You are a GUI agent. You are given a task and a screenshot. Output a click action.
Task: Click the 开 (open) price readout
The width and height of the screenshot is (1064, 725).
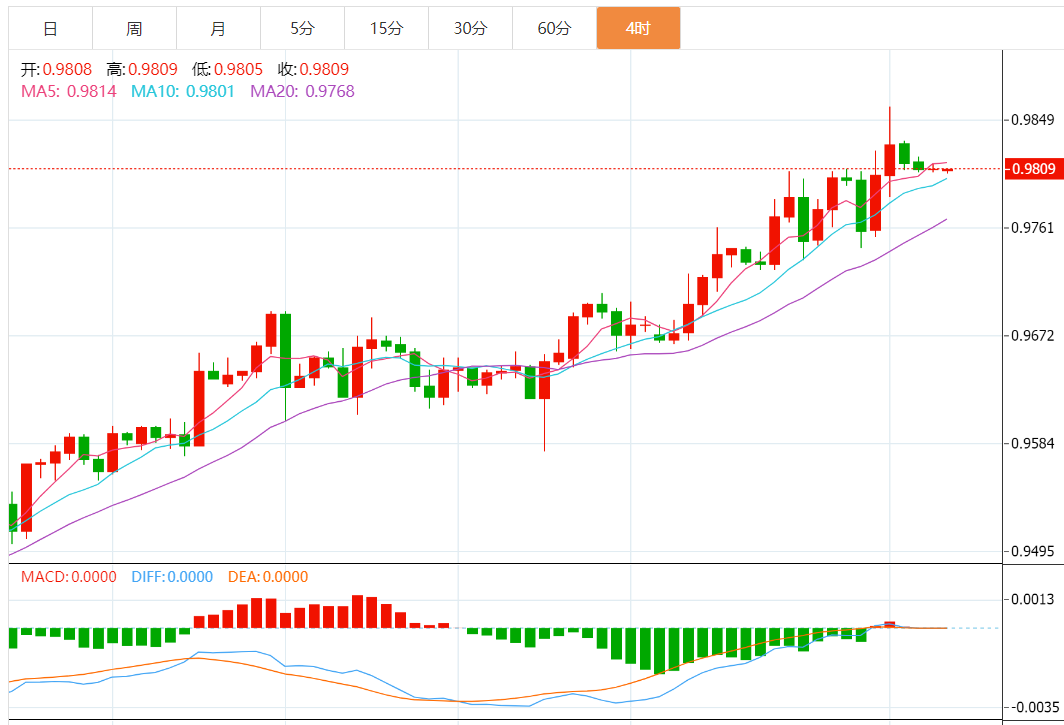pyautogui.click(x=57, y=70)
